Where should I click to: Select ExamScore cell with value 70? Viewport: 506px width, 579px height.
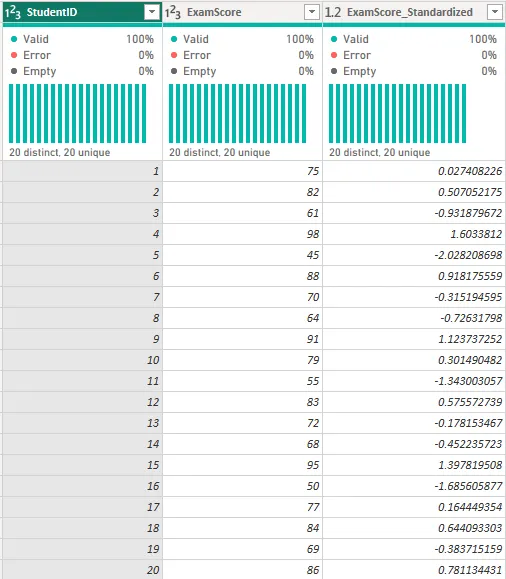coord(242,297)
